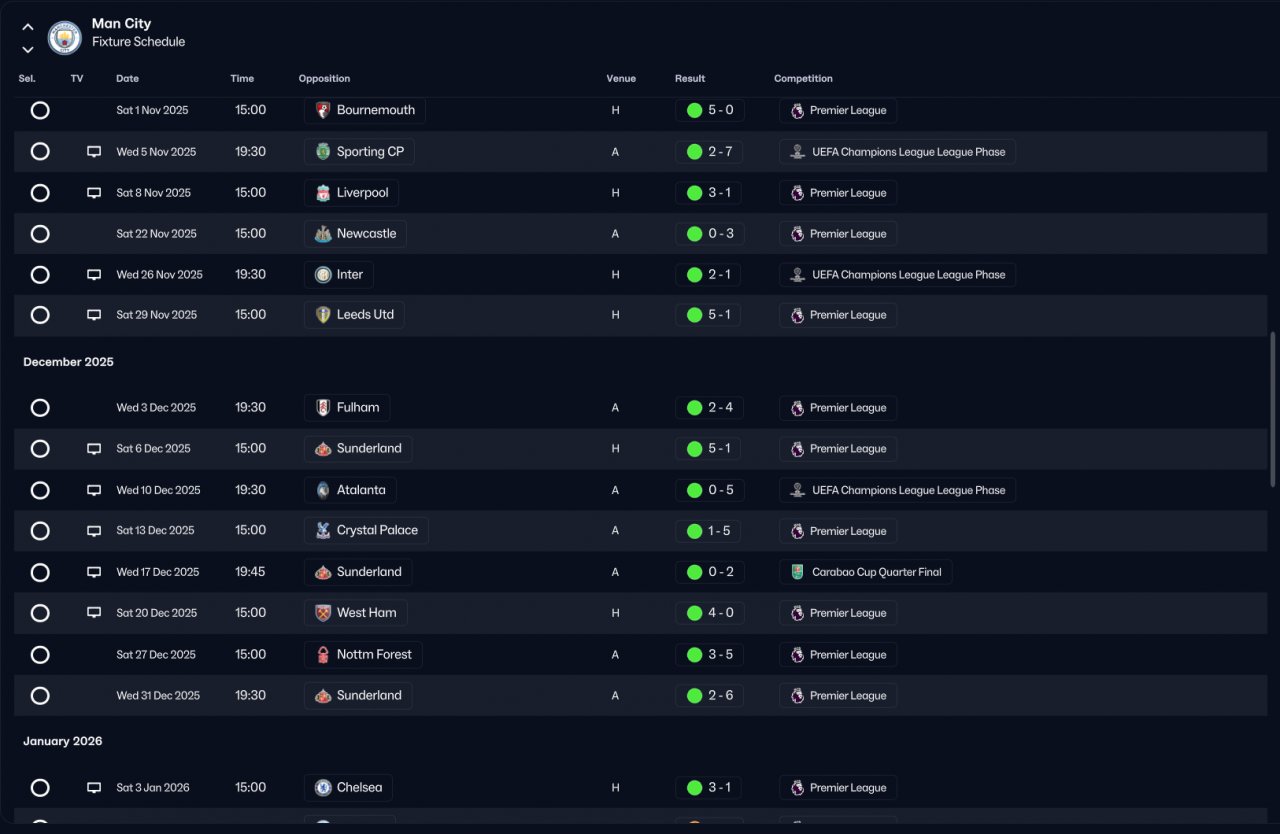Screen dimensions: 1280x834
Task: View the 0 - 2 Carabao Cup result
Action: (x=709, y=572)
